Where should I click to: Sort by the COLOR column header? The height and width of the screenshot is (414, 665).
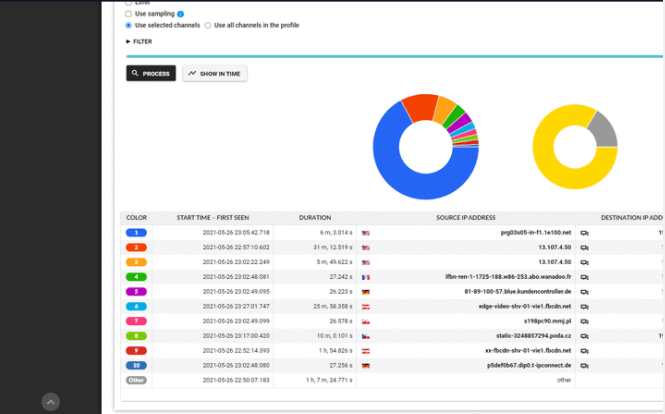coord(137,218)
